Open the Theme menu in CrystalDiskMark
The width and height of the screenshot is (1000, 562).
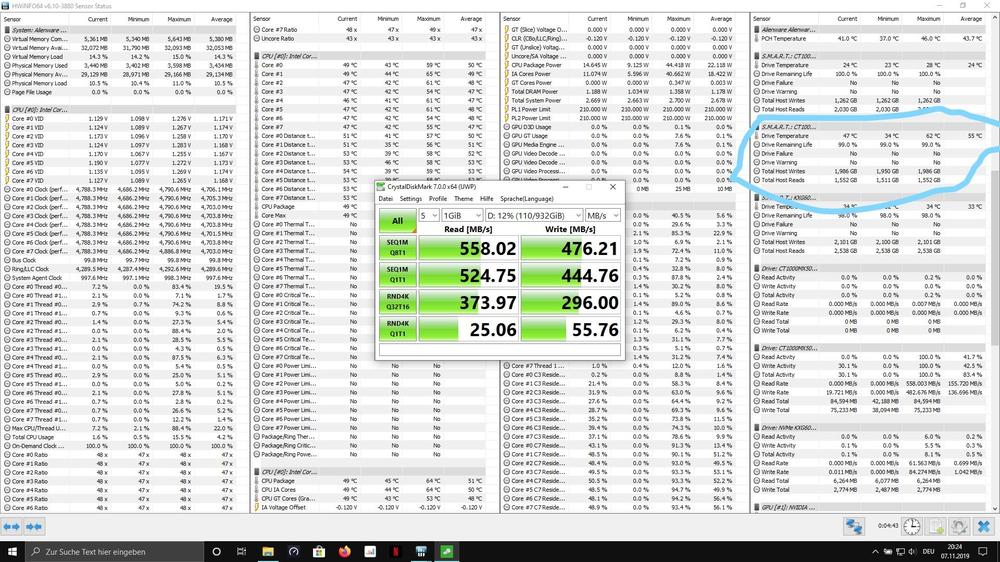coord(464,199)
